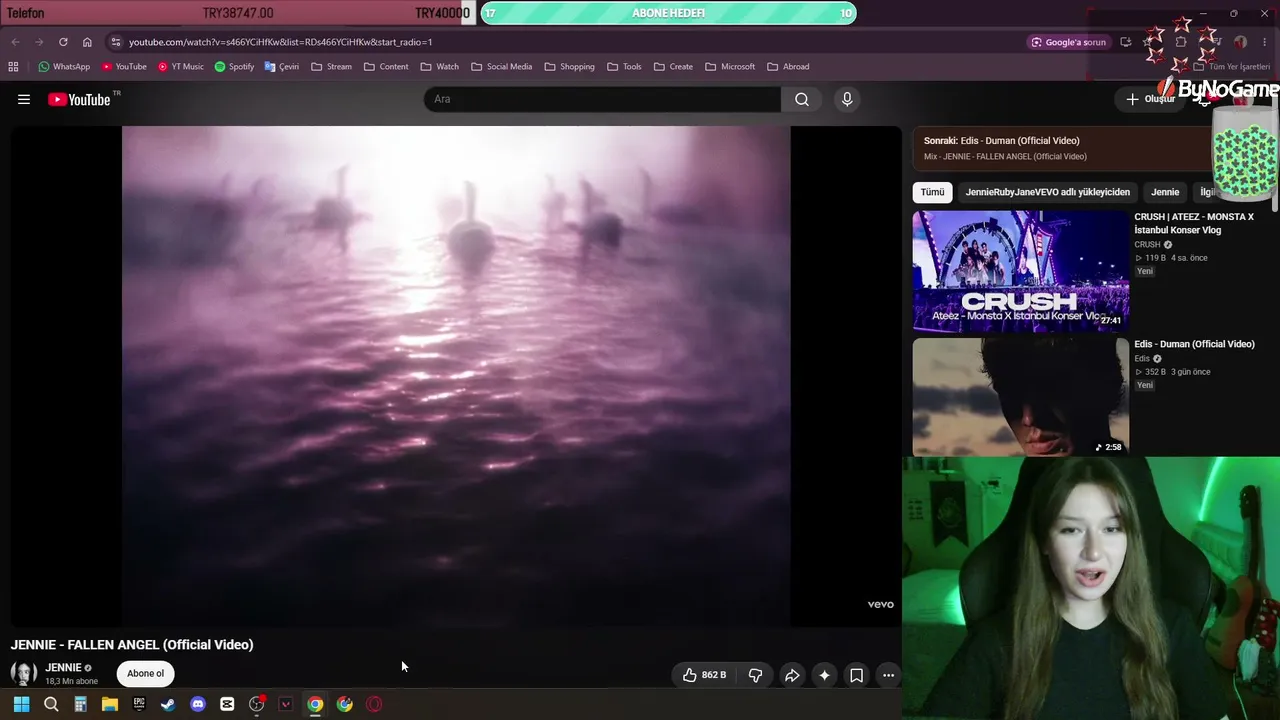Image resolution: width=1280 pixels, height=720 pixels.
Task: Switch to the Chrome window on taskbar
Action: click(315, 704)
